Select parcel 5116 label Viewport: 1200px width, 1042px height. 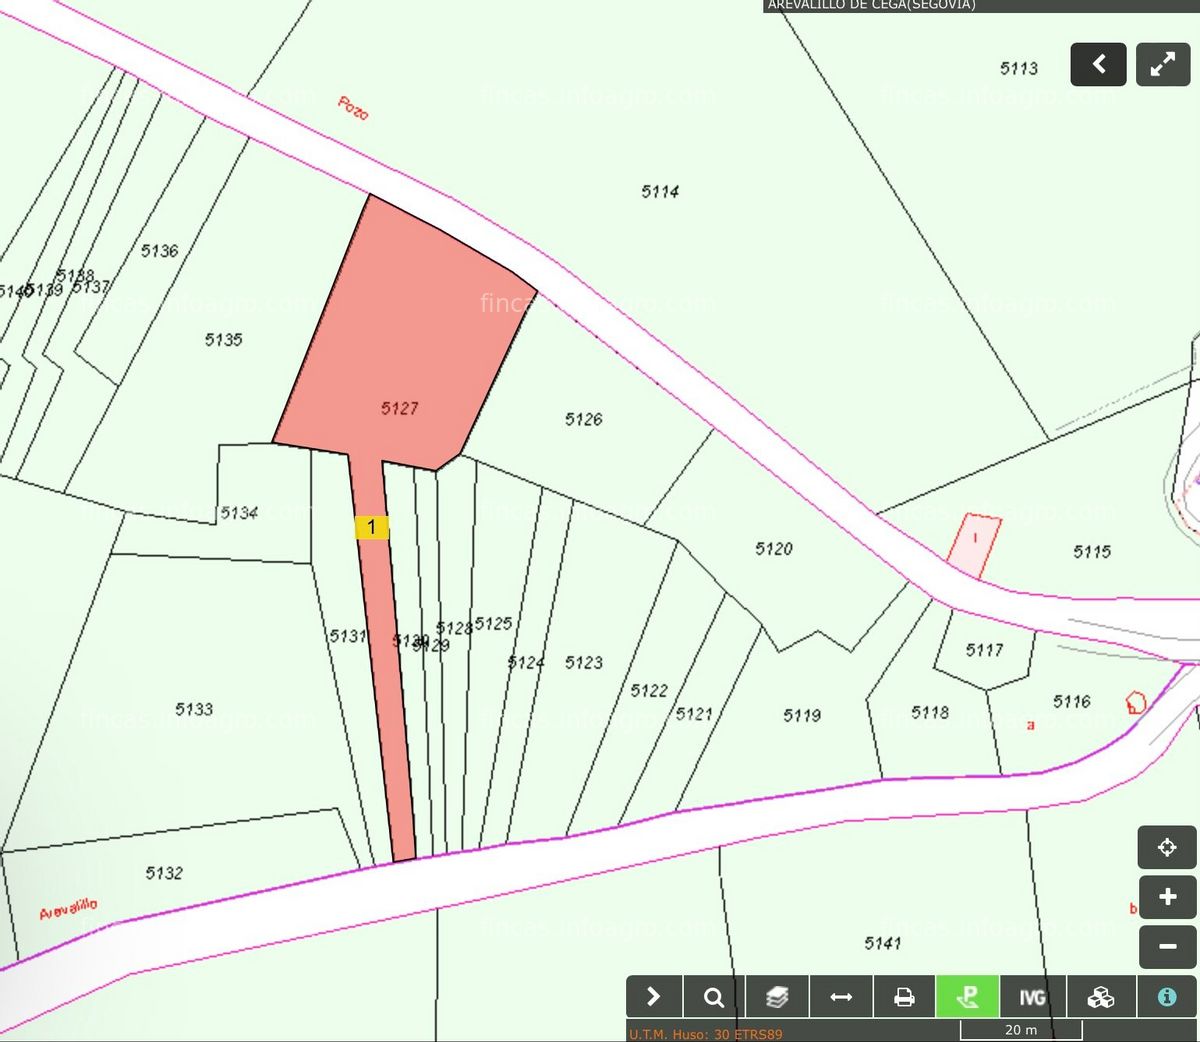[x=1072, y=701]
